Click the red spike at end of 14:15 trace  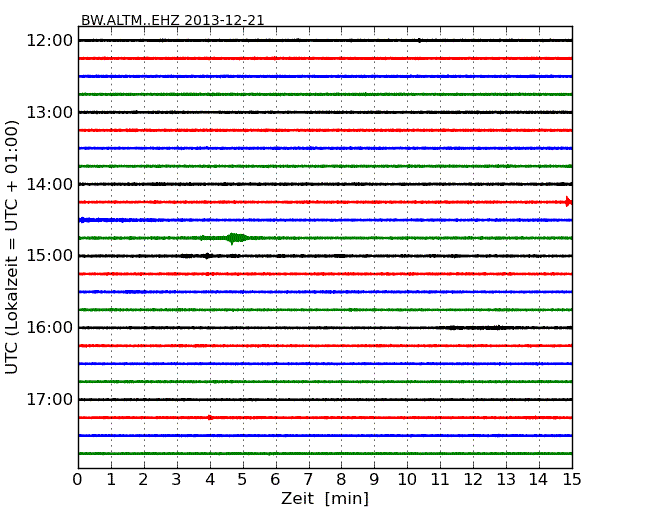(x=568, y=202)
